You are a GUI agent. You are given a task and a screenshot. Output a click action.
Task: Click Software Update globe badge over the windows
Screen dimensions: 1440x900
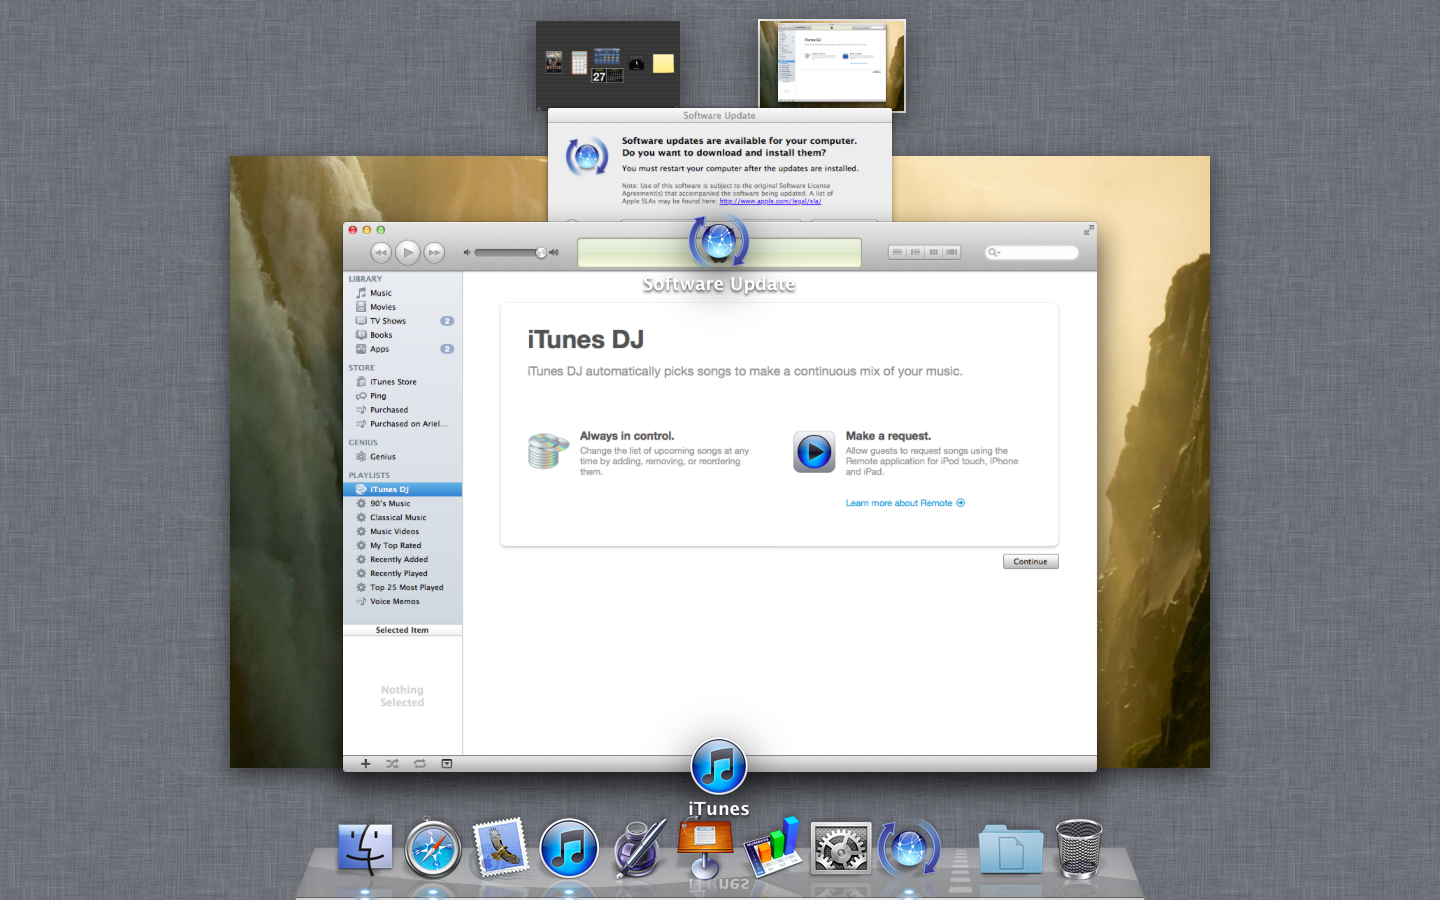718,242
